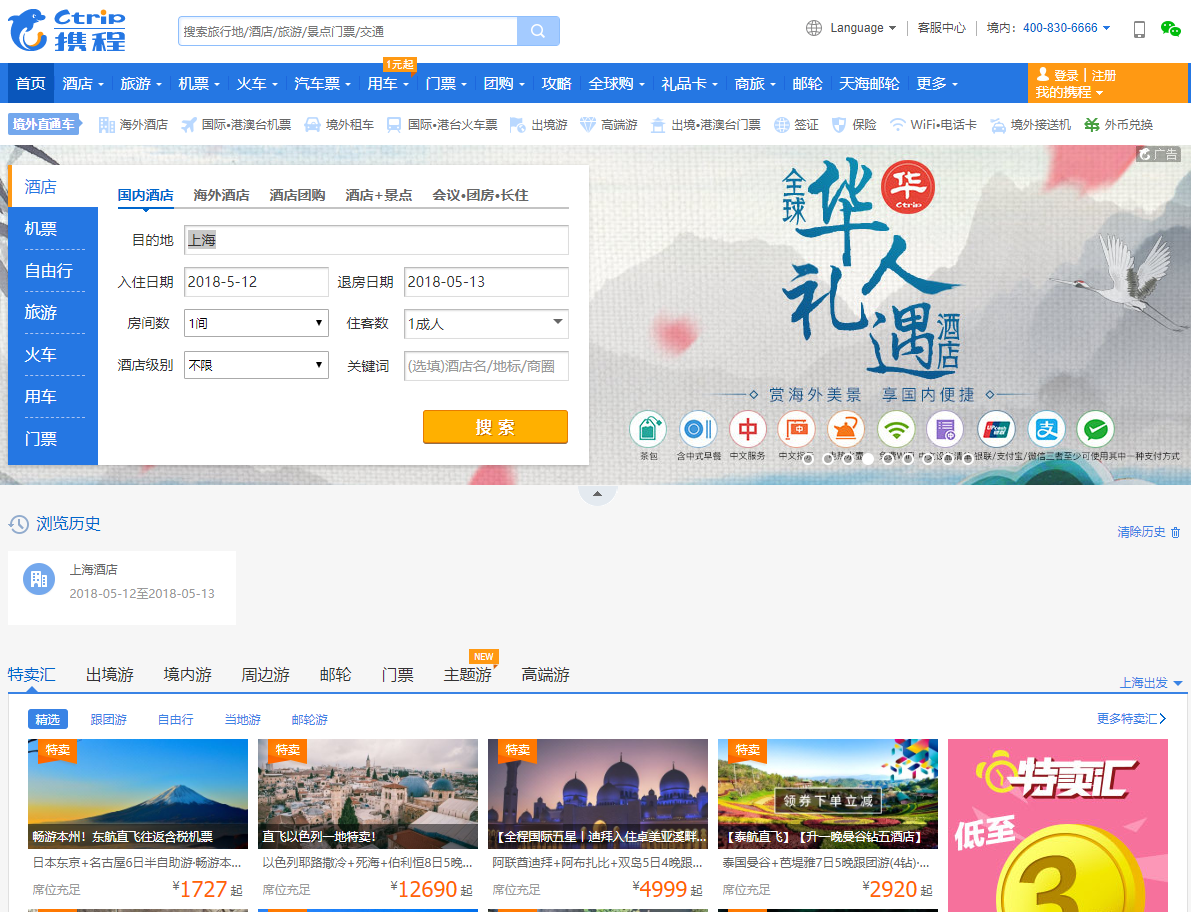
Task: Open 境外租车 car rental icon link
Action: 313,125
